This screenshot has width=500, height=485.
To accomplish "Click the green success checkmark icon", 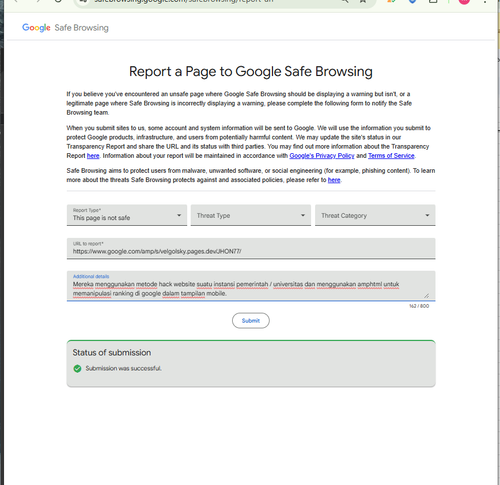I will (77, 368).
